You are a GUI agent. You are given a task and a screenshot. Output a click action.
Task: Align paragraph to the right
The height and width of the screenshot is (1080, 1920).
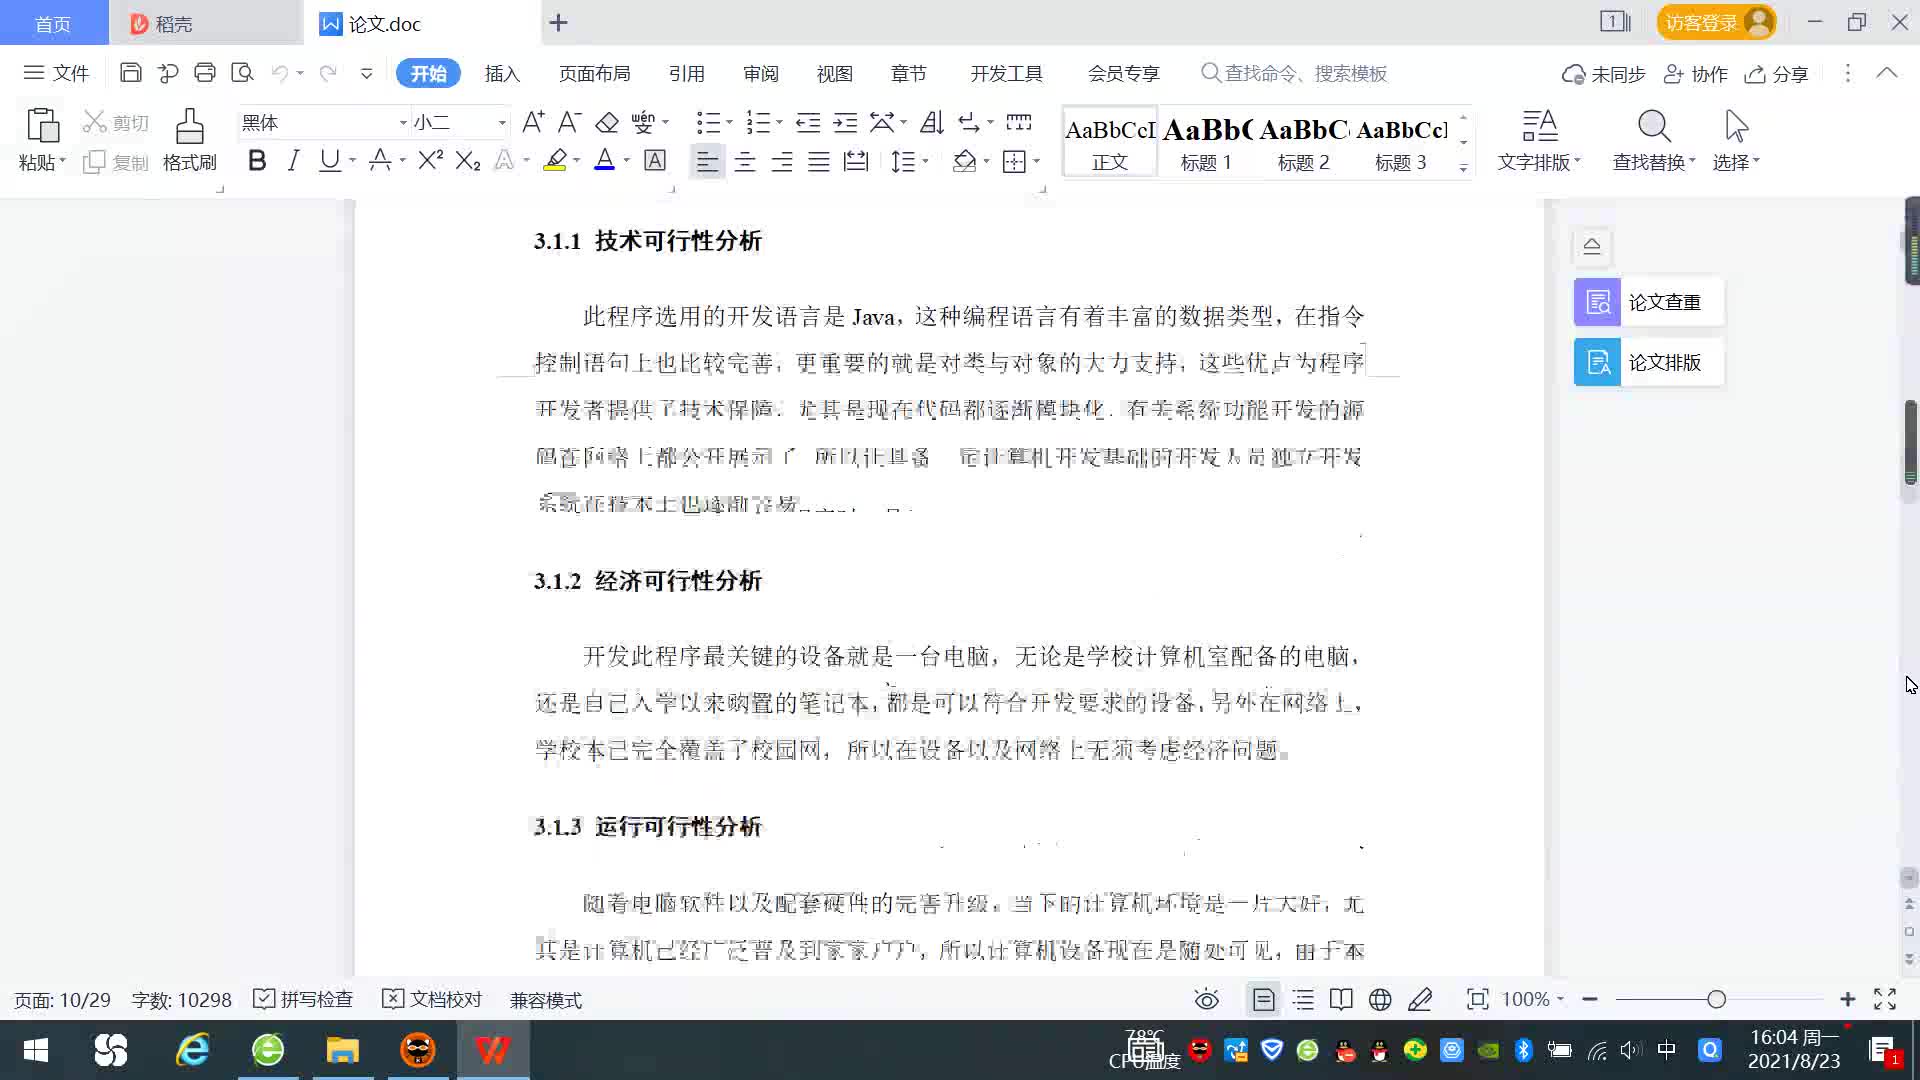pyautogui.click(x=782, y=161)
